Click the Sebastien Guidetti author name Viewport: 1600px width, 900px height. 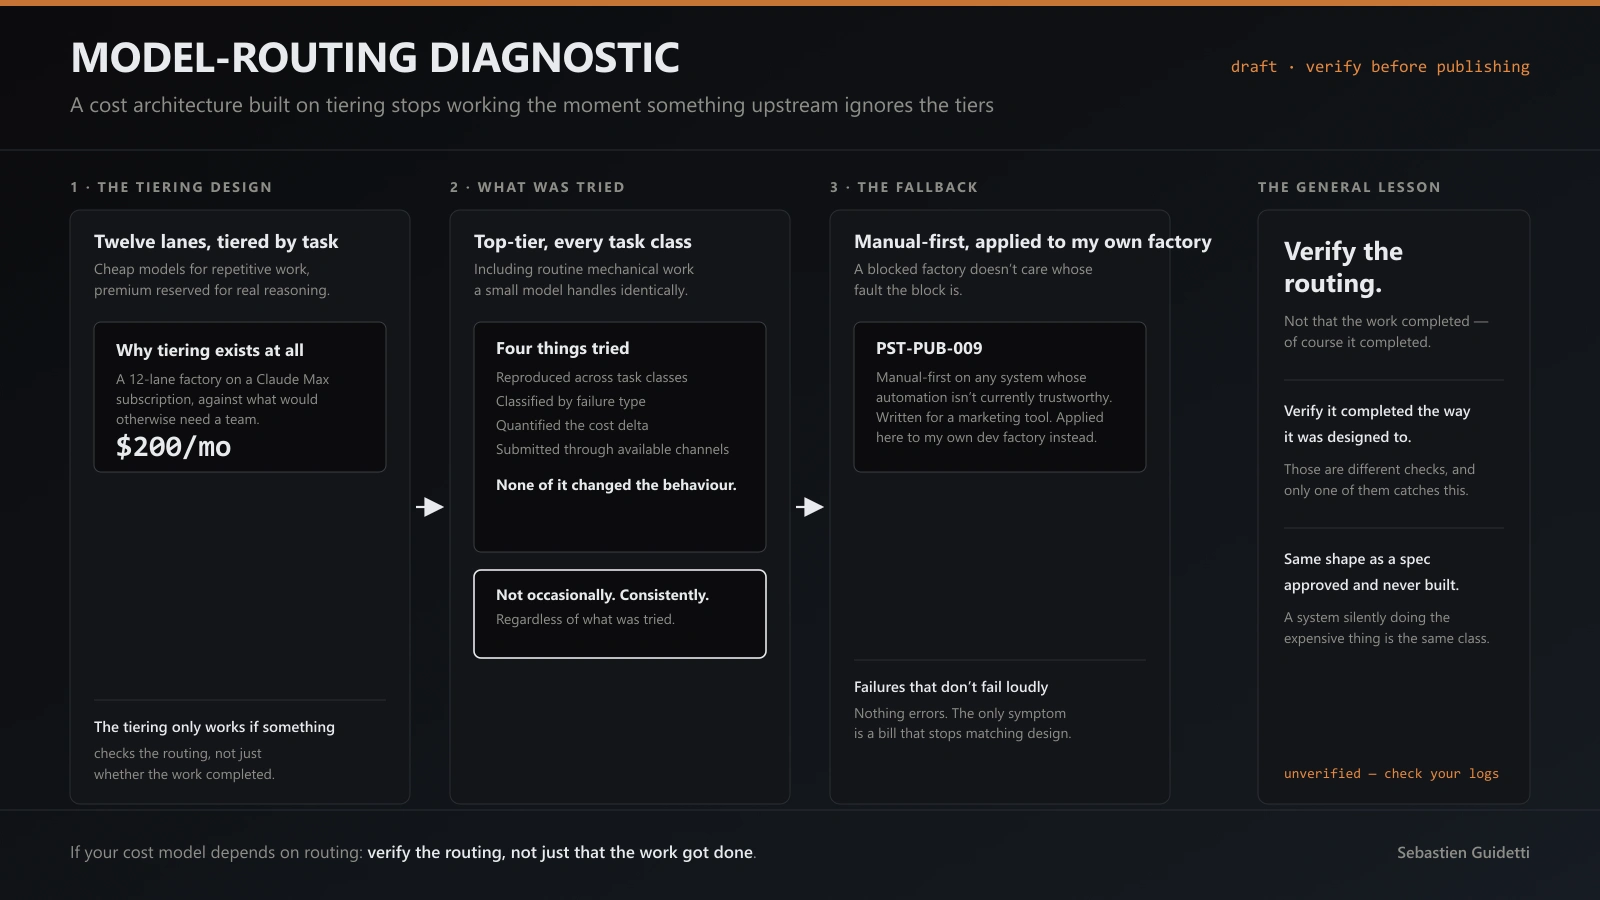pos(1463,853)
